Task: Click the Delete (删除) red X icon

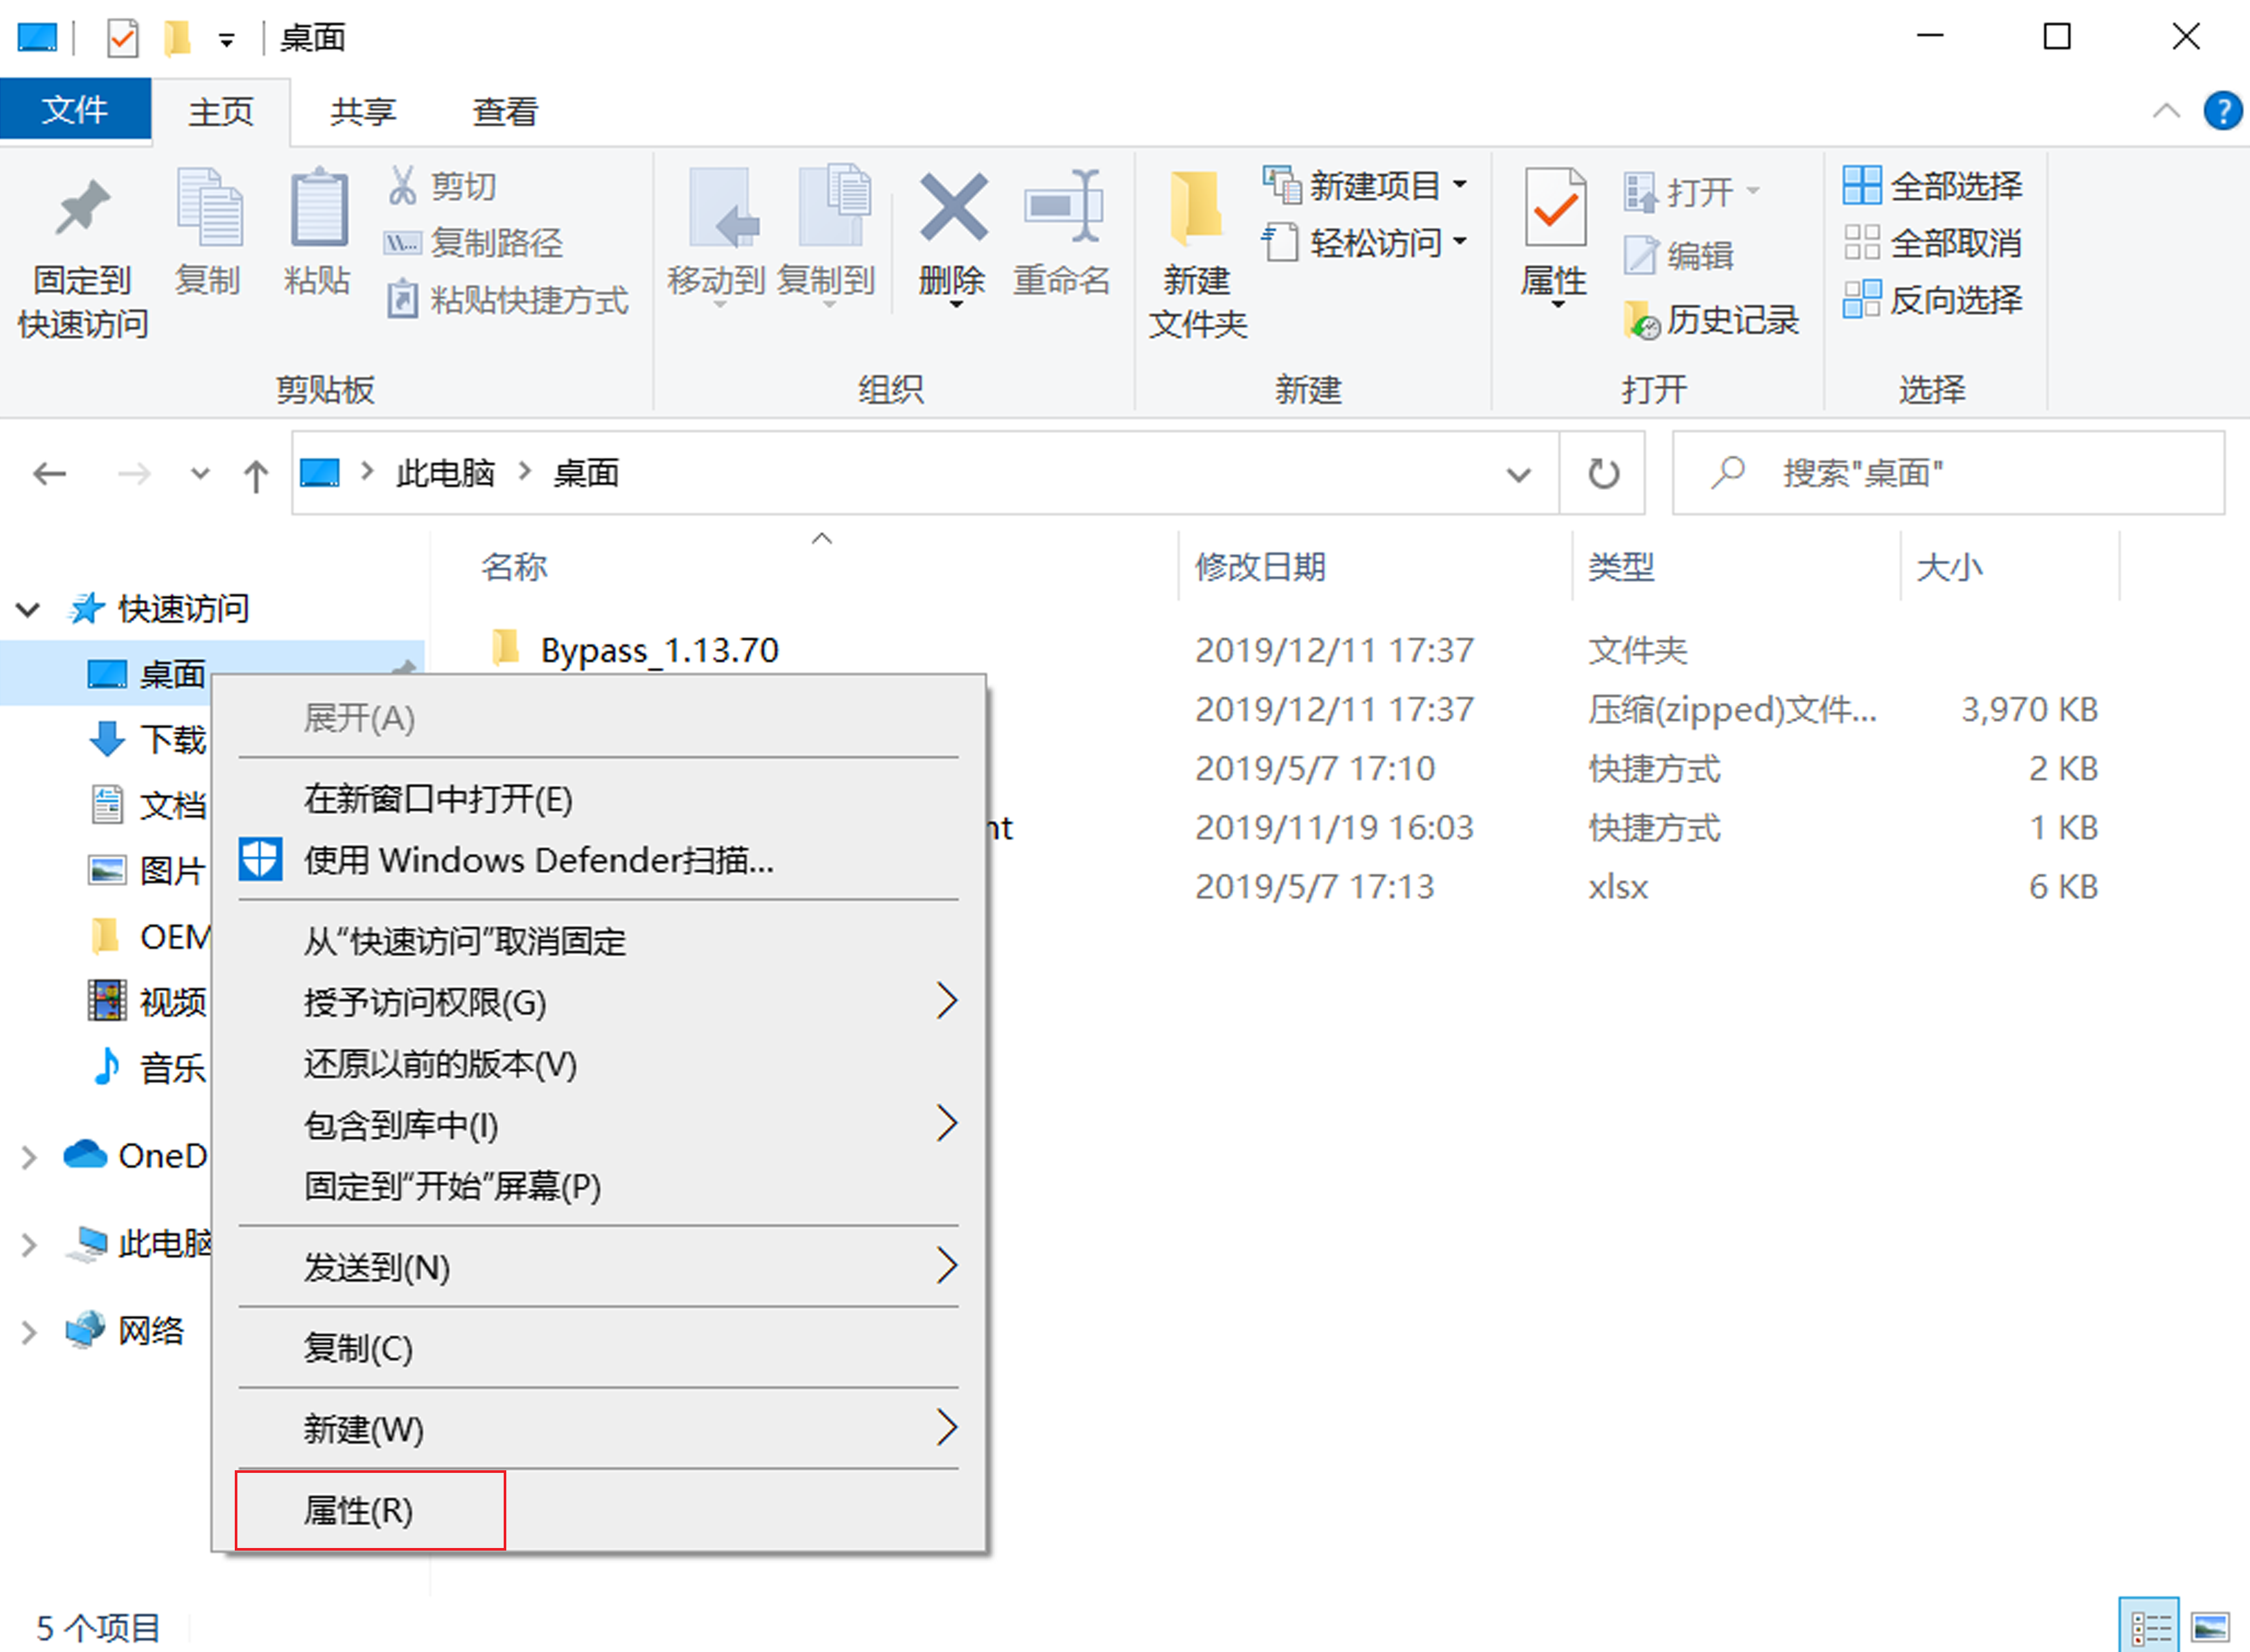Action: [x=953, y=208]
